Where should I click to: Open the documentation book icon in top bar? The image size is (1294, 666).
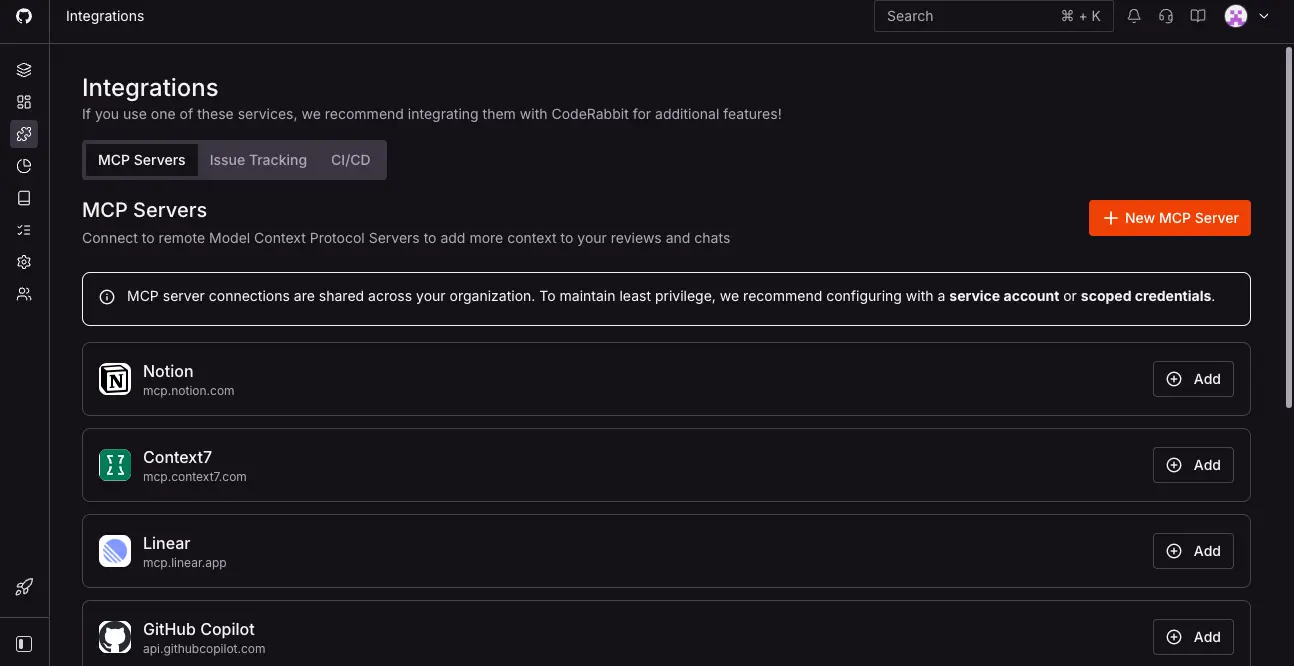(1197, 16)
